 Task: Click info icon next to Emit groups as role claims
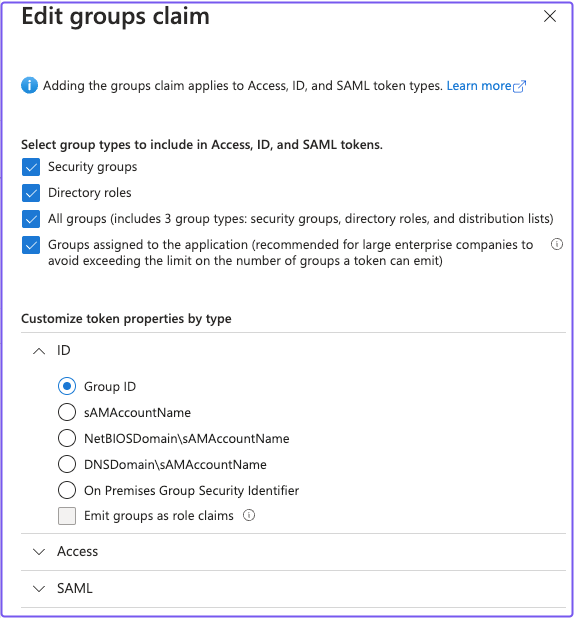pyautogui.click(x=249, y=515)
